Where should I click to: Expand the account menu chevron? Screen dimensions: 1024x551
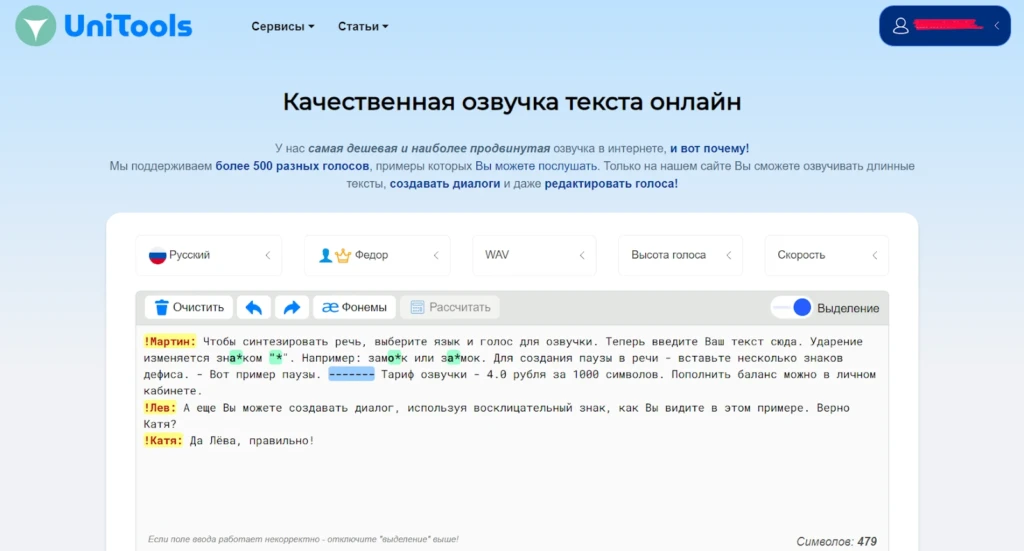coord(997,26)
